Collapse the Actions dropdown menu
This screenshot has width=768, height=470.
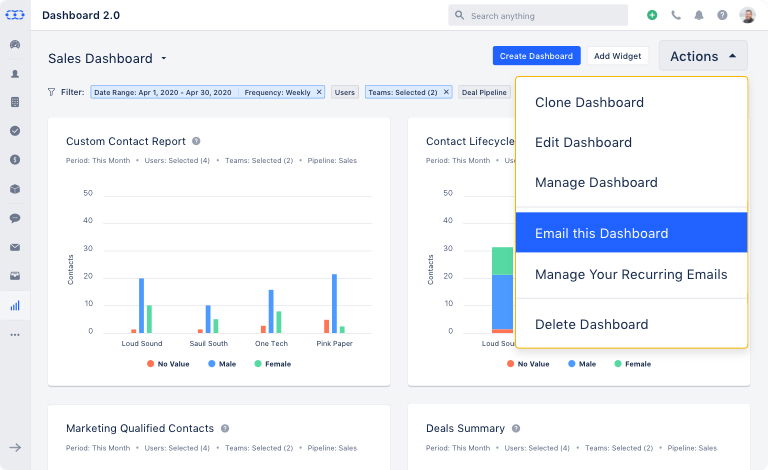pyautogui.click(x=703, y=56)
